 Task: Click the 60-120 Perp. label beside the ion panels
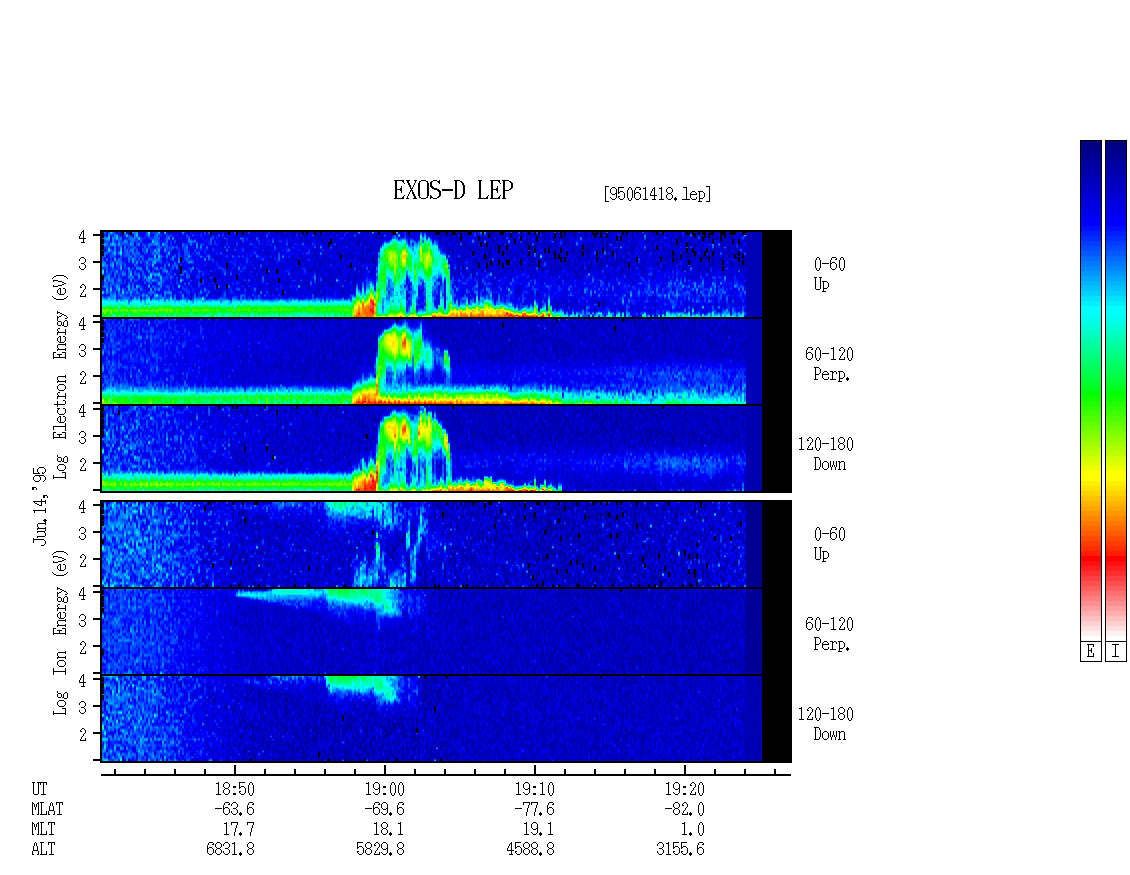(829, 634)
